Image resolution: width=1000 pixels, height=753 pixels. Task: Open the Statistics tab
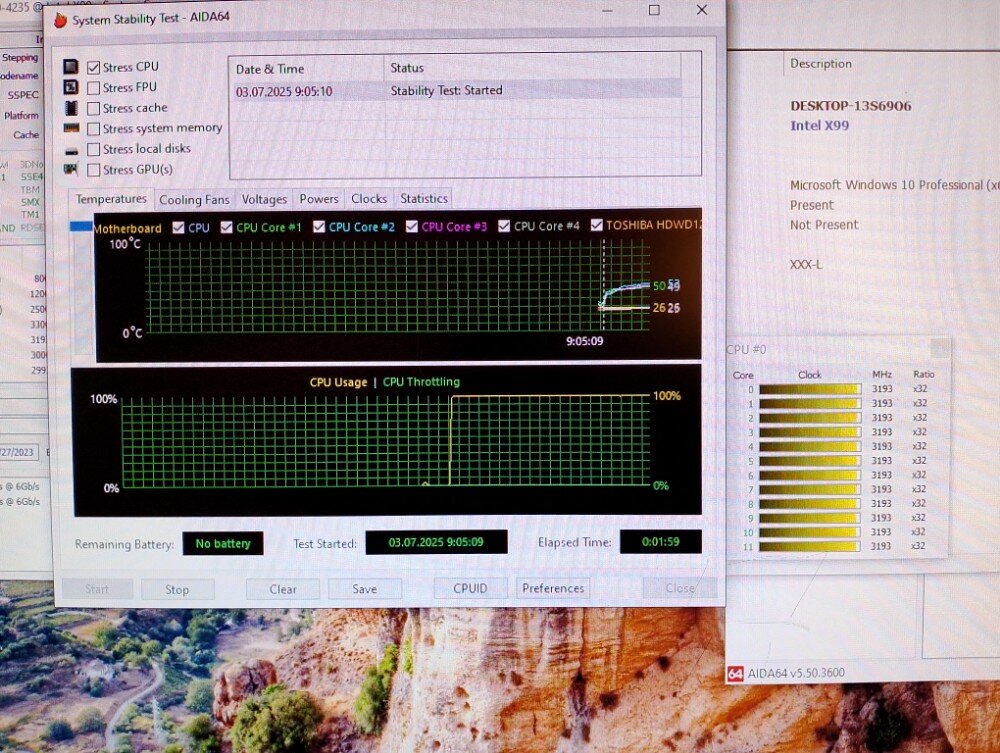[423, 199]
